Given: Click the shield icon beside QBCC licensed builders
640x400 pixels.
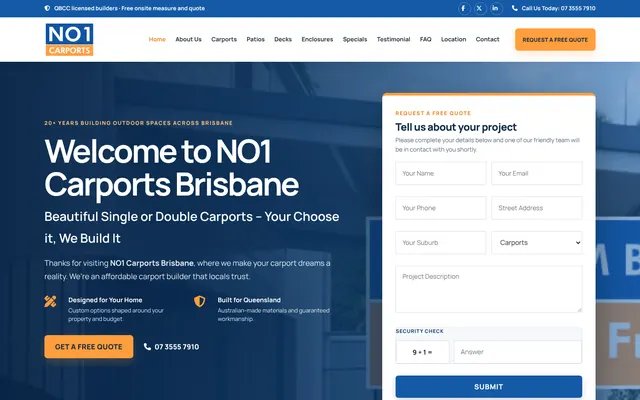Looking at the screenshot, I should click(x=47, y=8).
